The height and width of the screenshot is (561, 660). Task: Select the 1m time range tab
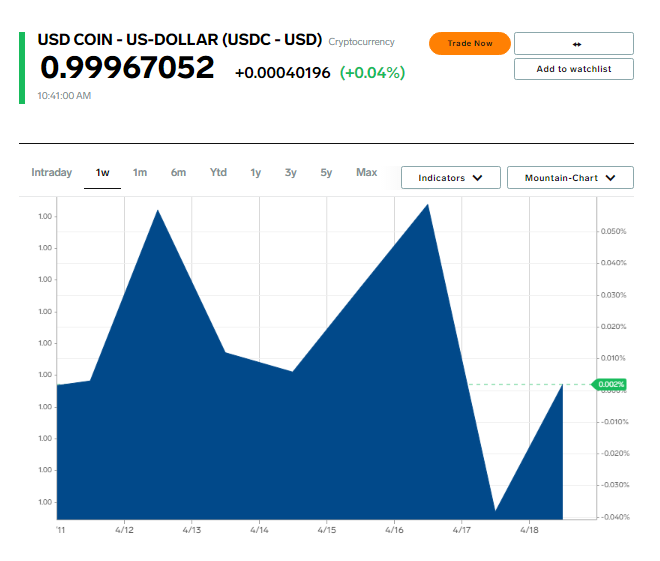pyautogui.click(x=140, y=173)
